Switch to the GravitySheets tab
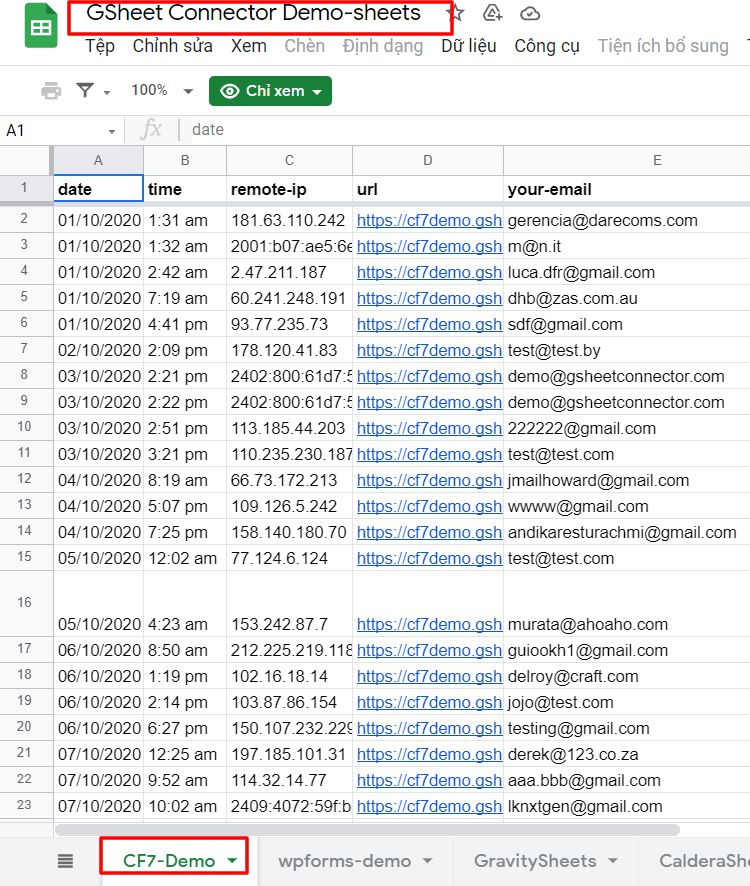Screen dimensions: 750x886 [535, 861]
